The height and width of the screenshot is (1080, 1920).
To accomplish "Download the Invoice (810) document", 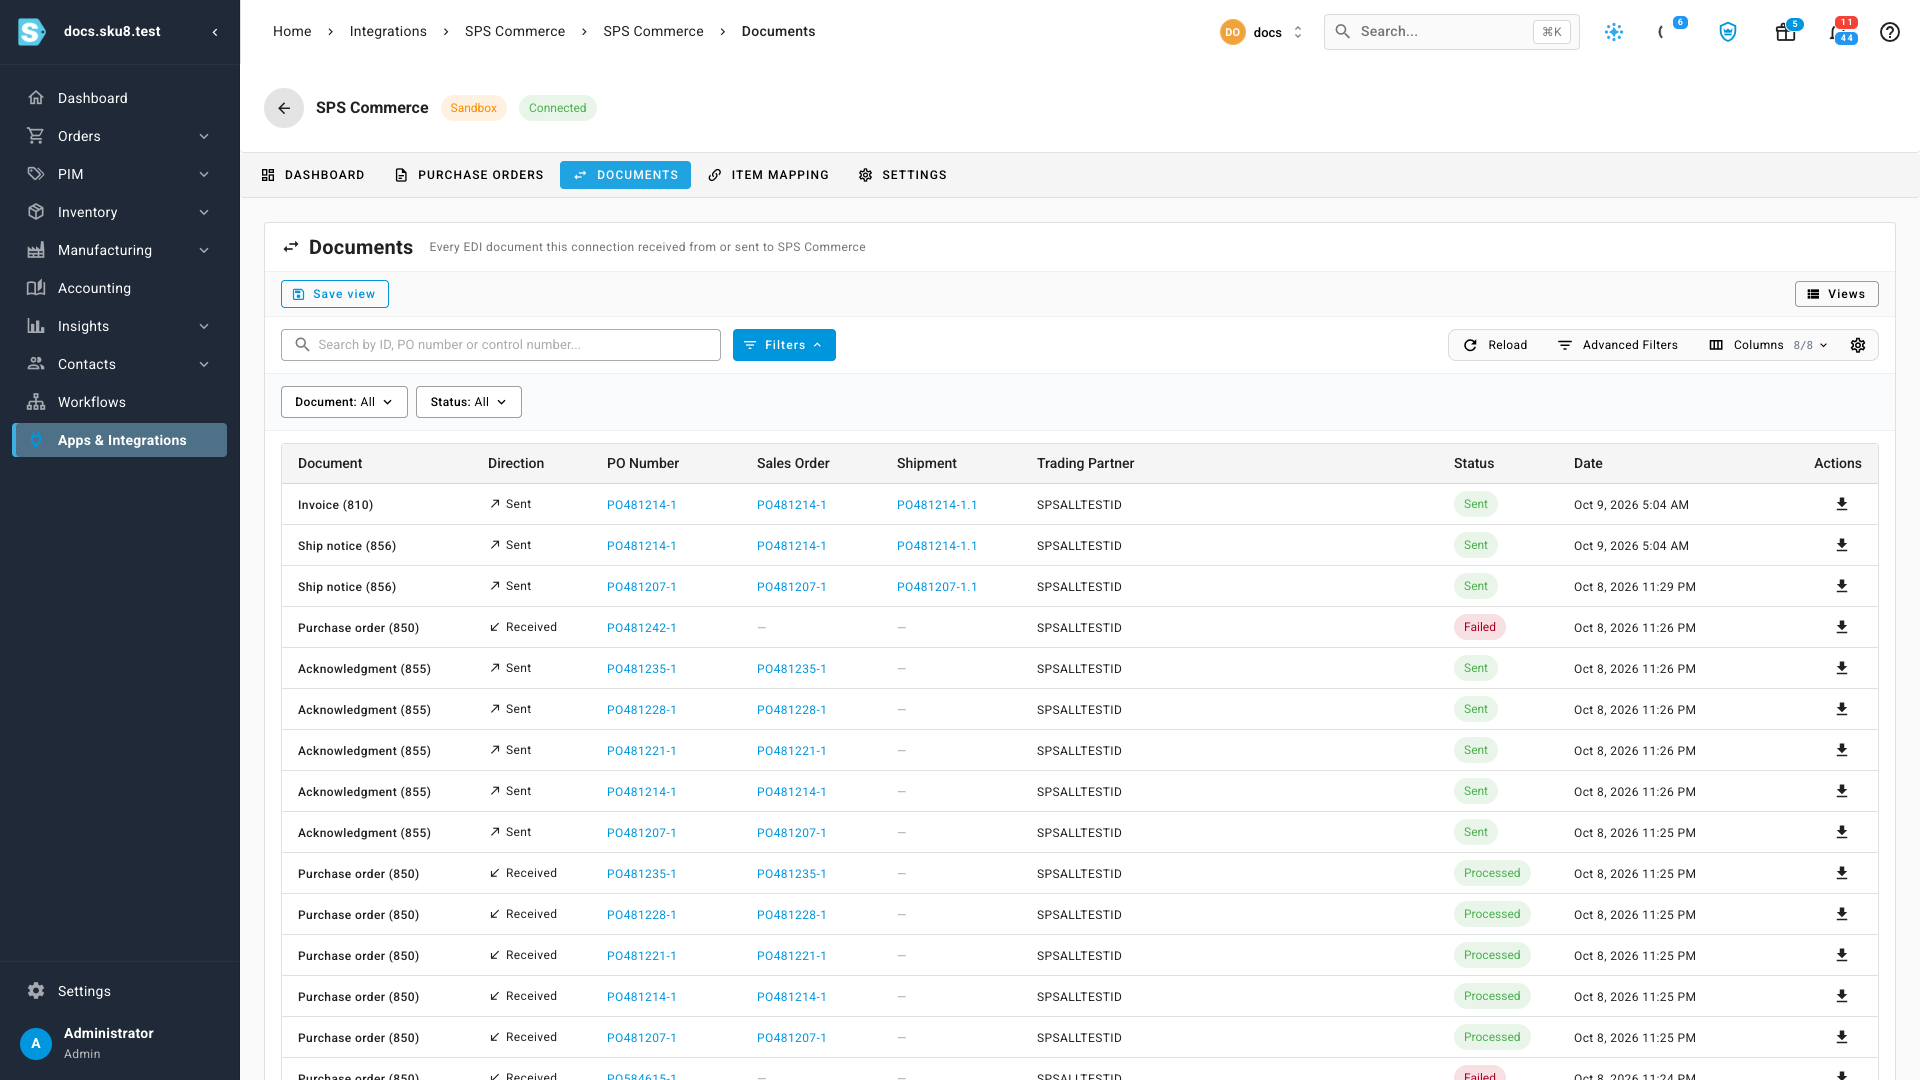I will 1841,505.
